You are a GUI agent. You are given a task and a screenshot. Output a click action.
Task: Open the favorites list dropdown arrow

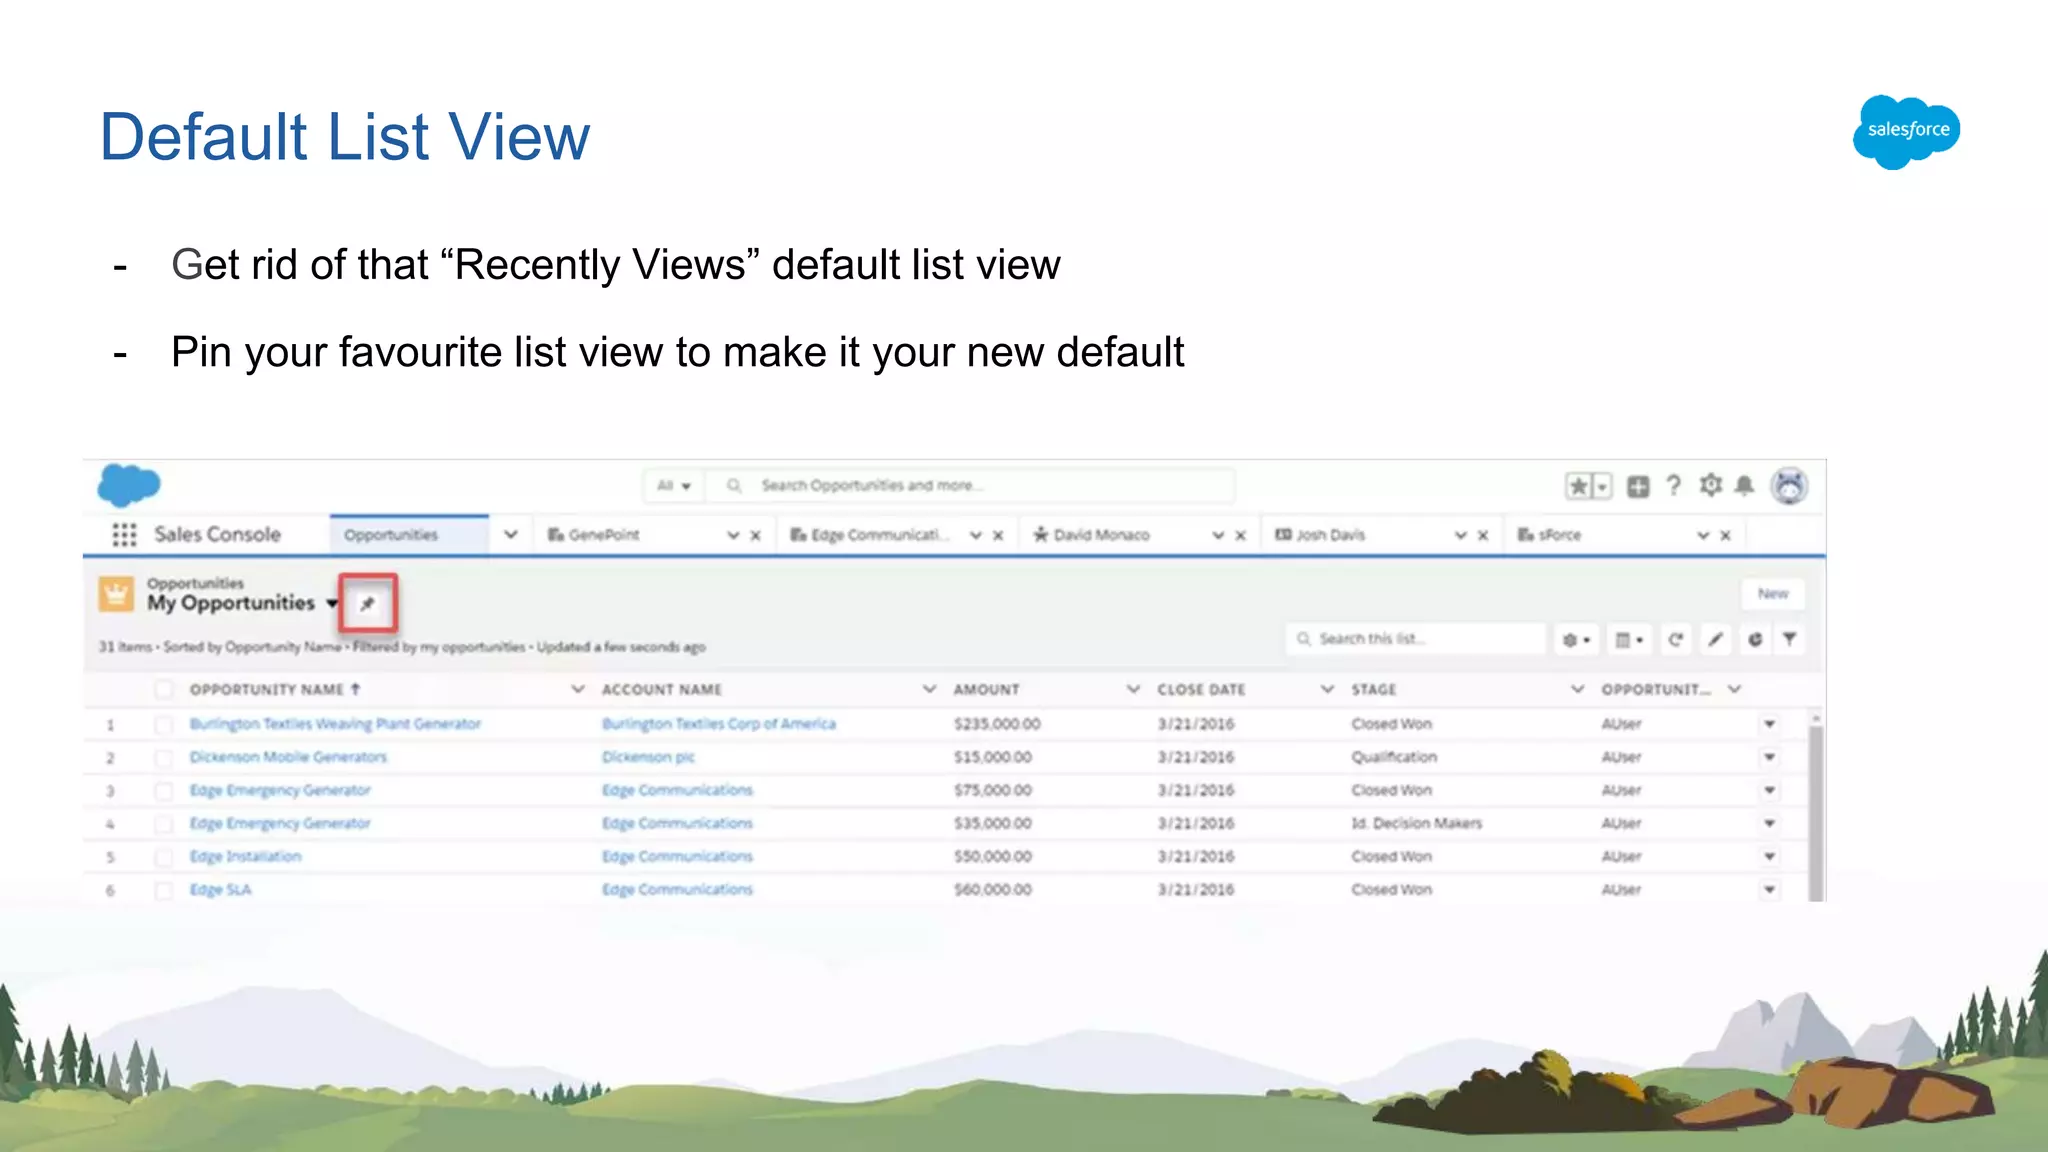1602,486
